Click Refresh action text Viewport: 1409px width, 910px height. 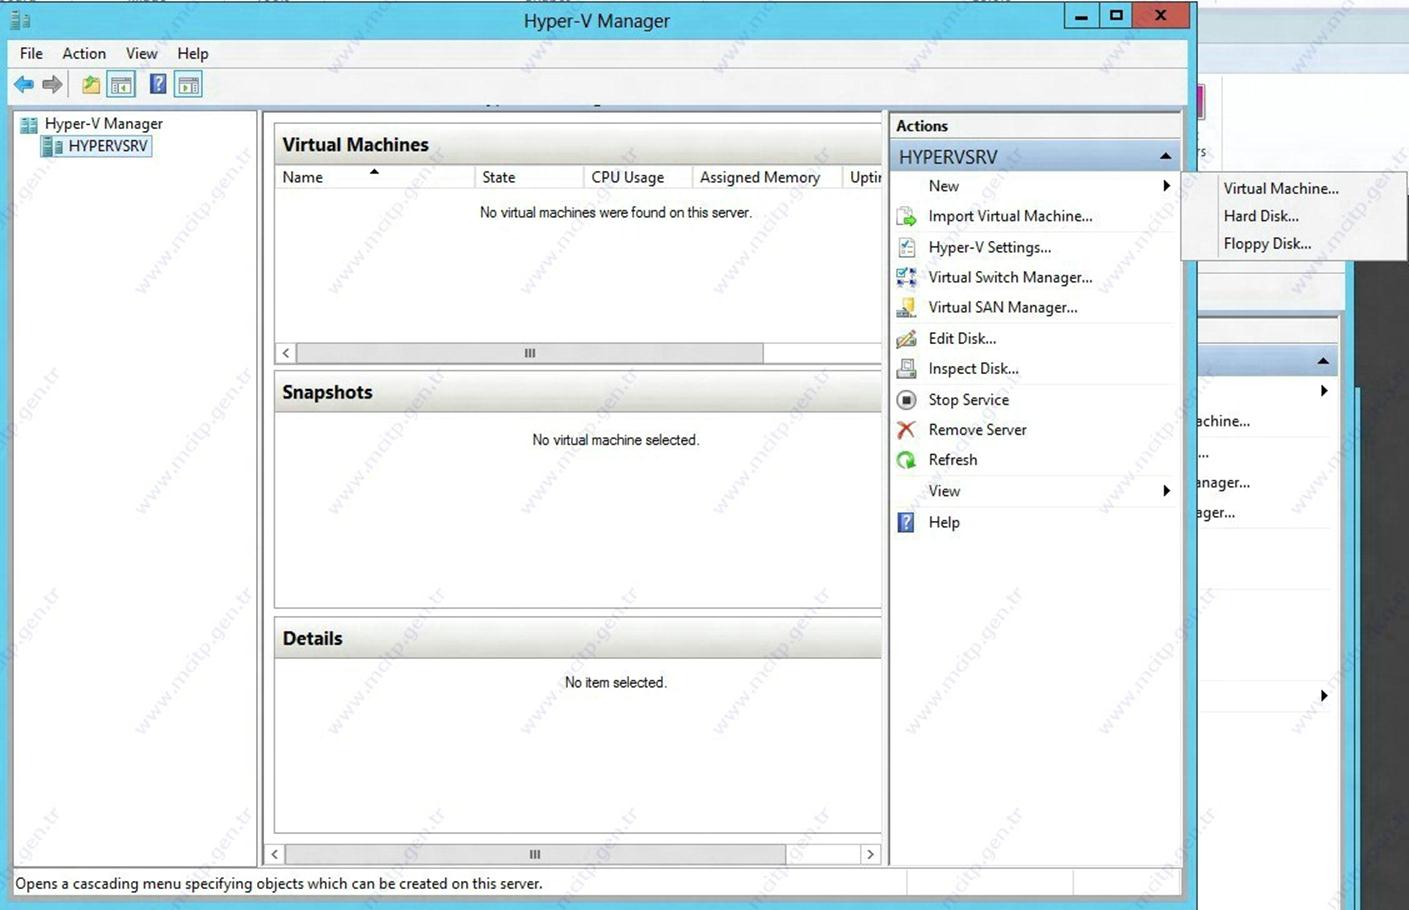[952, 460]
